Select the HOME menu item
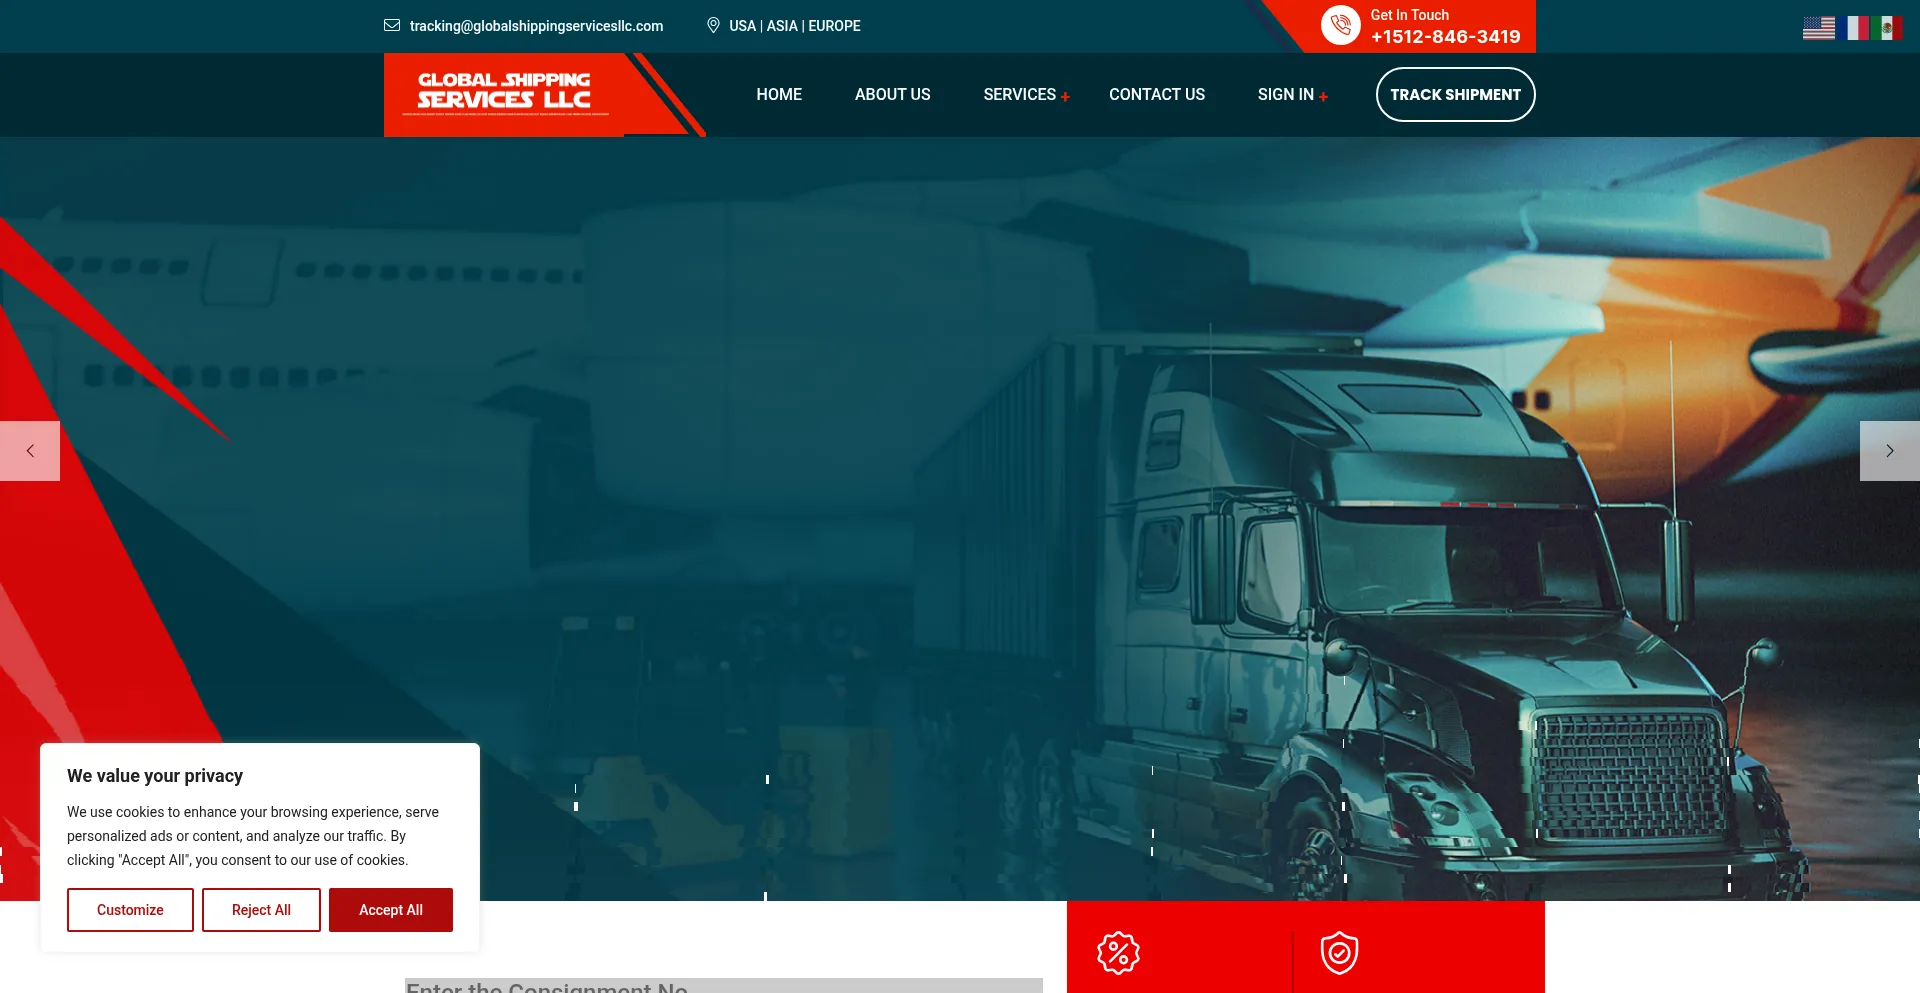 [778, 94]
